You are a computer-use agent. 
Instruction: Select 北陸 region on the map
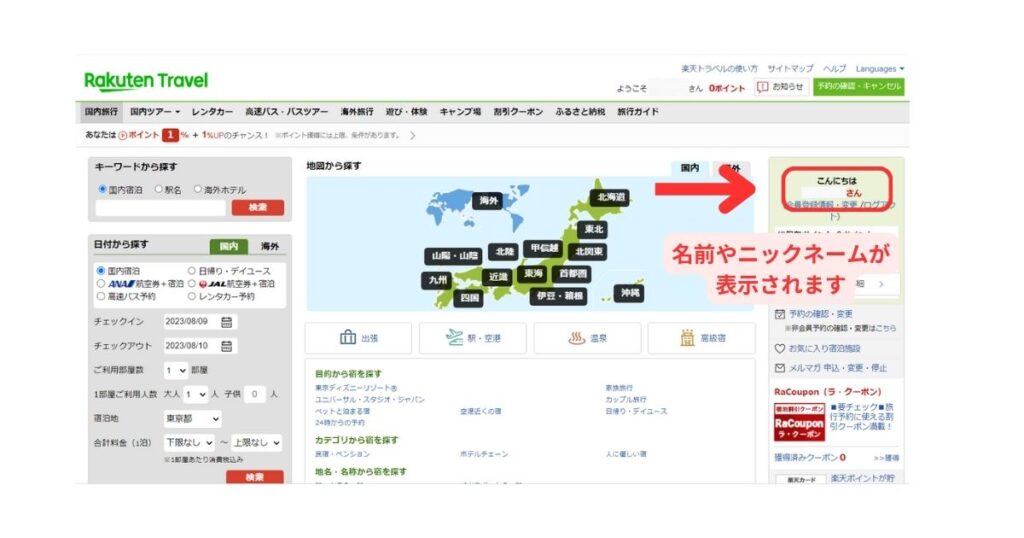coord(504,251)
